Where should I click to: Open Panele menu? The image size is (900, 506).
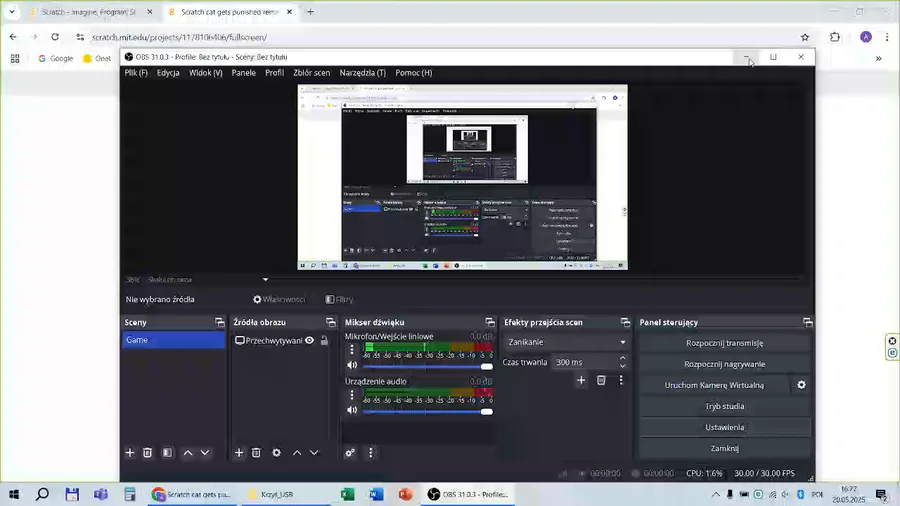tap(243, 73)
